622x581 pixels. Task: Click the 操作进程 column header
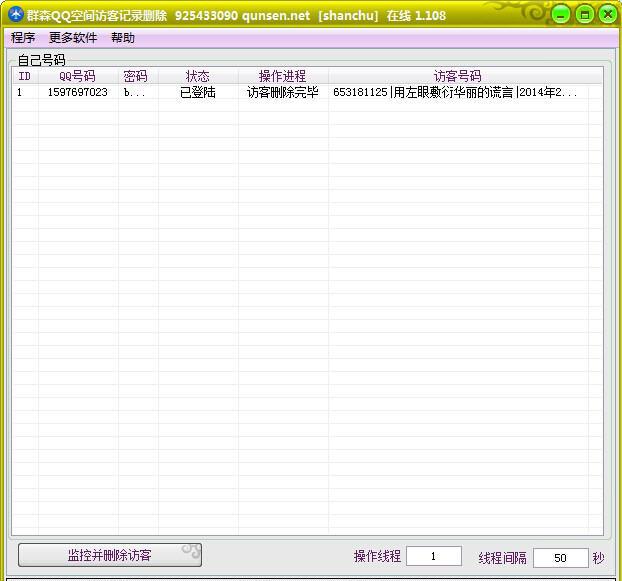(x=283, y=76)
